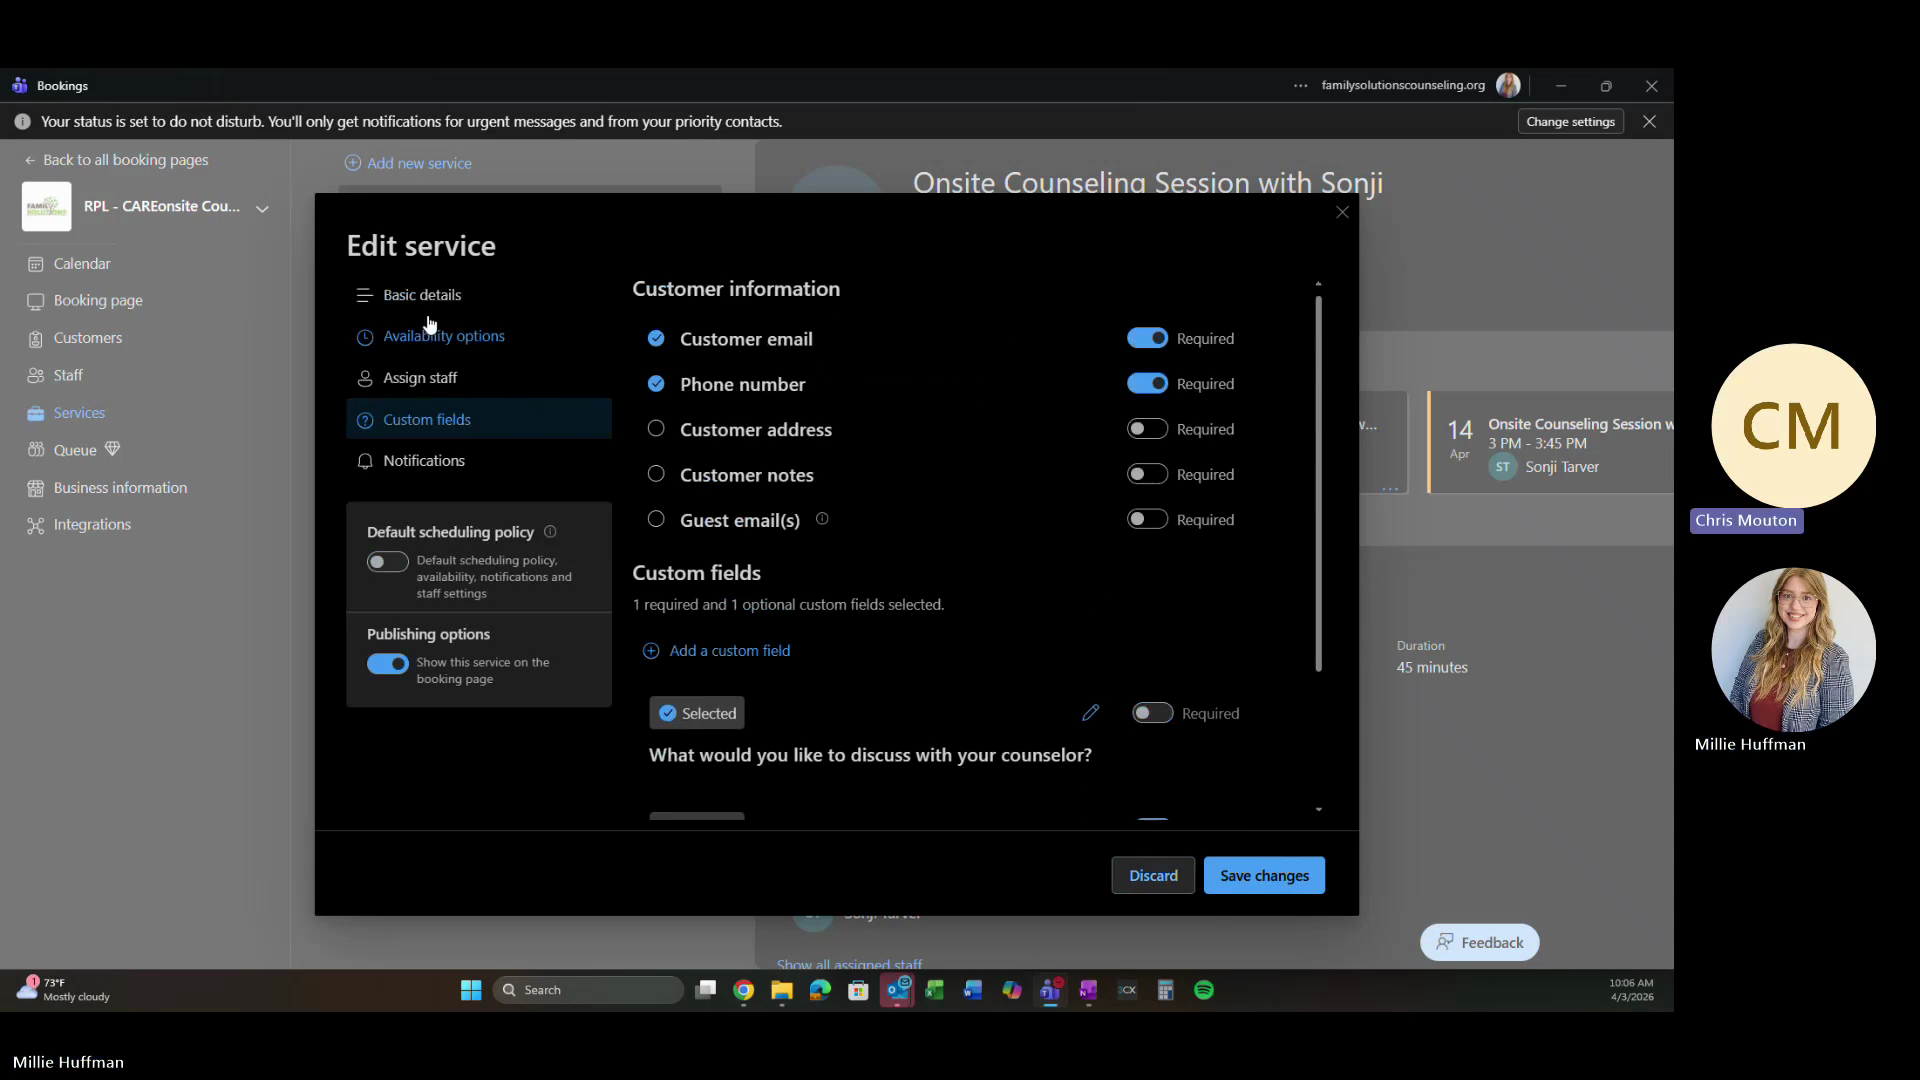
Task: Open Availability options tab
Action: click(x=479, y=336)
